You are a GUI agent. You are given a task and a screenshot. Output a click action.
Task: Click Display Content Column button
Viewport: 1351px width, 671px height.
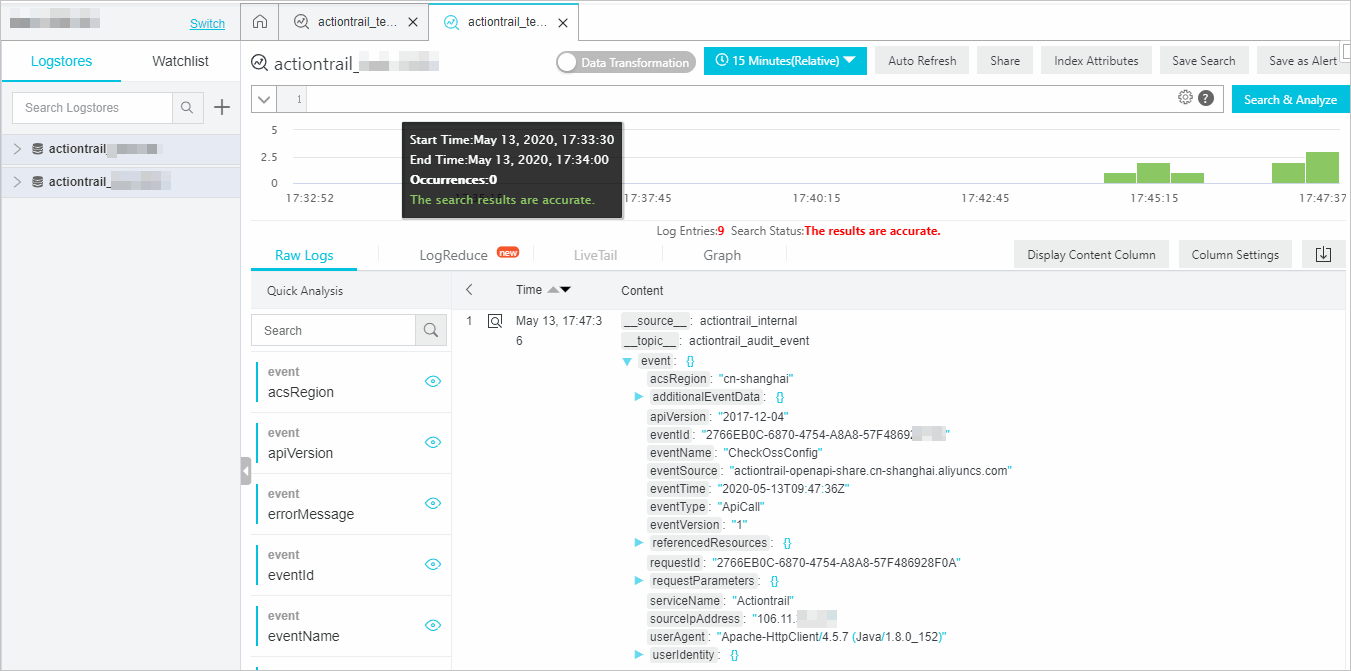1091,254
